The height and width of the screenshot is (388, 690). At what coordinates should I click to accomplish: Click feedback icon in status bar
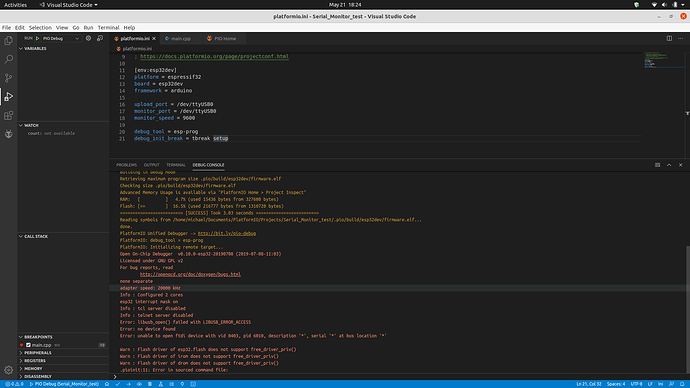tap(671, 384)
